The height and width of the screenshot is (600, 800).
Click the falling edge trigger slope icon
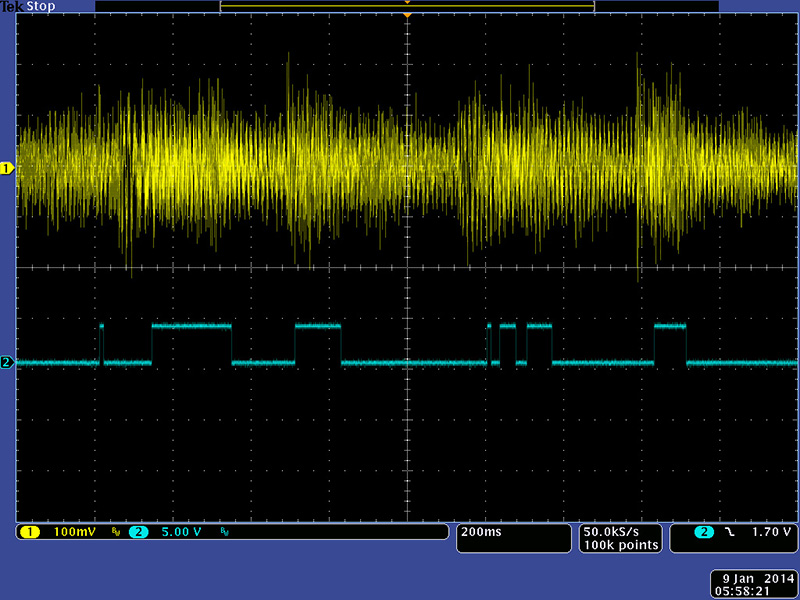click(x=729, y=532)
